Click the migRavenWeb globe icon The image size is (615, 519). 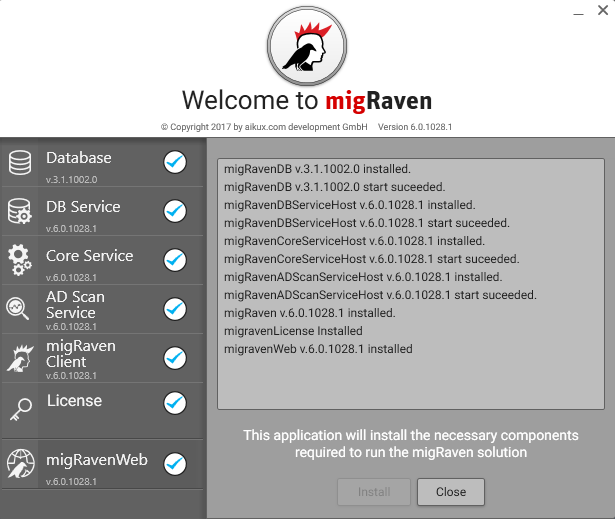pyautogui.click(x=20, y=464)
